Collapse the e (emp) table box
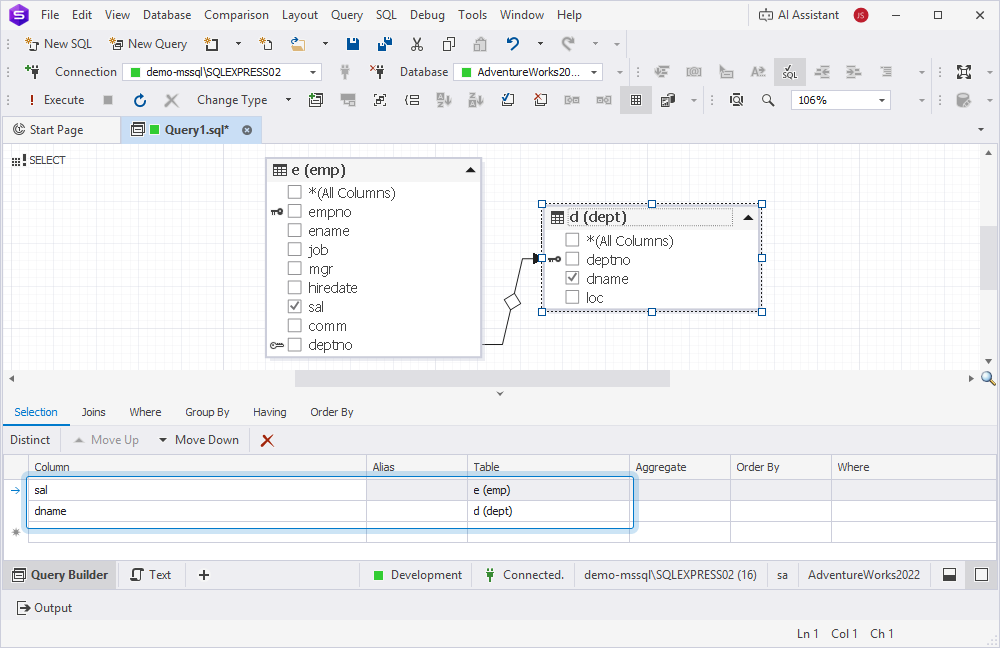This screenshot has width=1000, height=648. tap(470, 171)
